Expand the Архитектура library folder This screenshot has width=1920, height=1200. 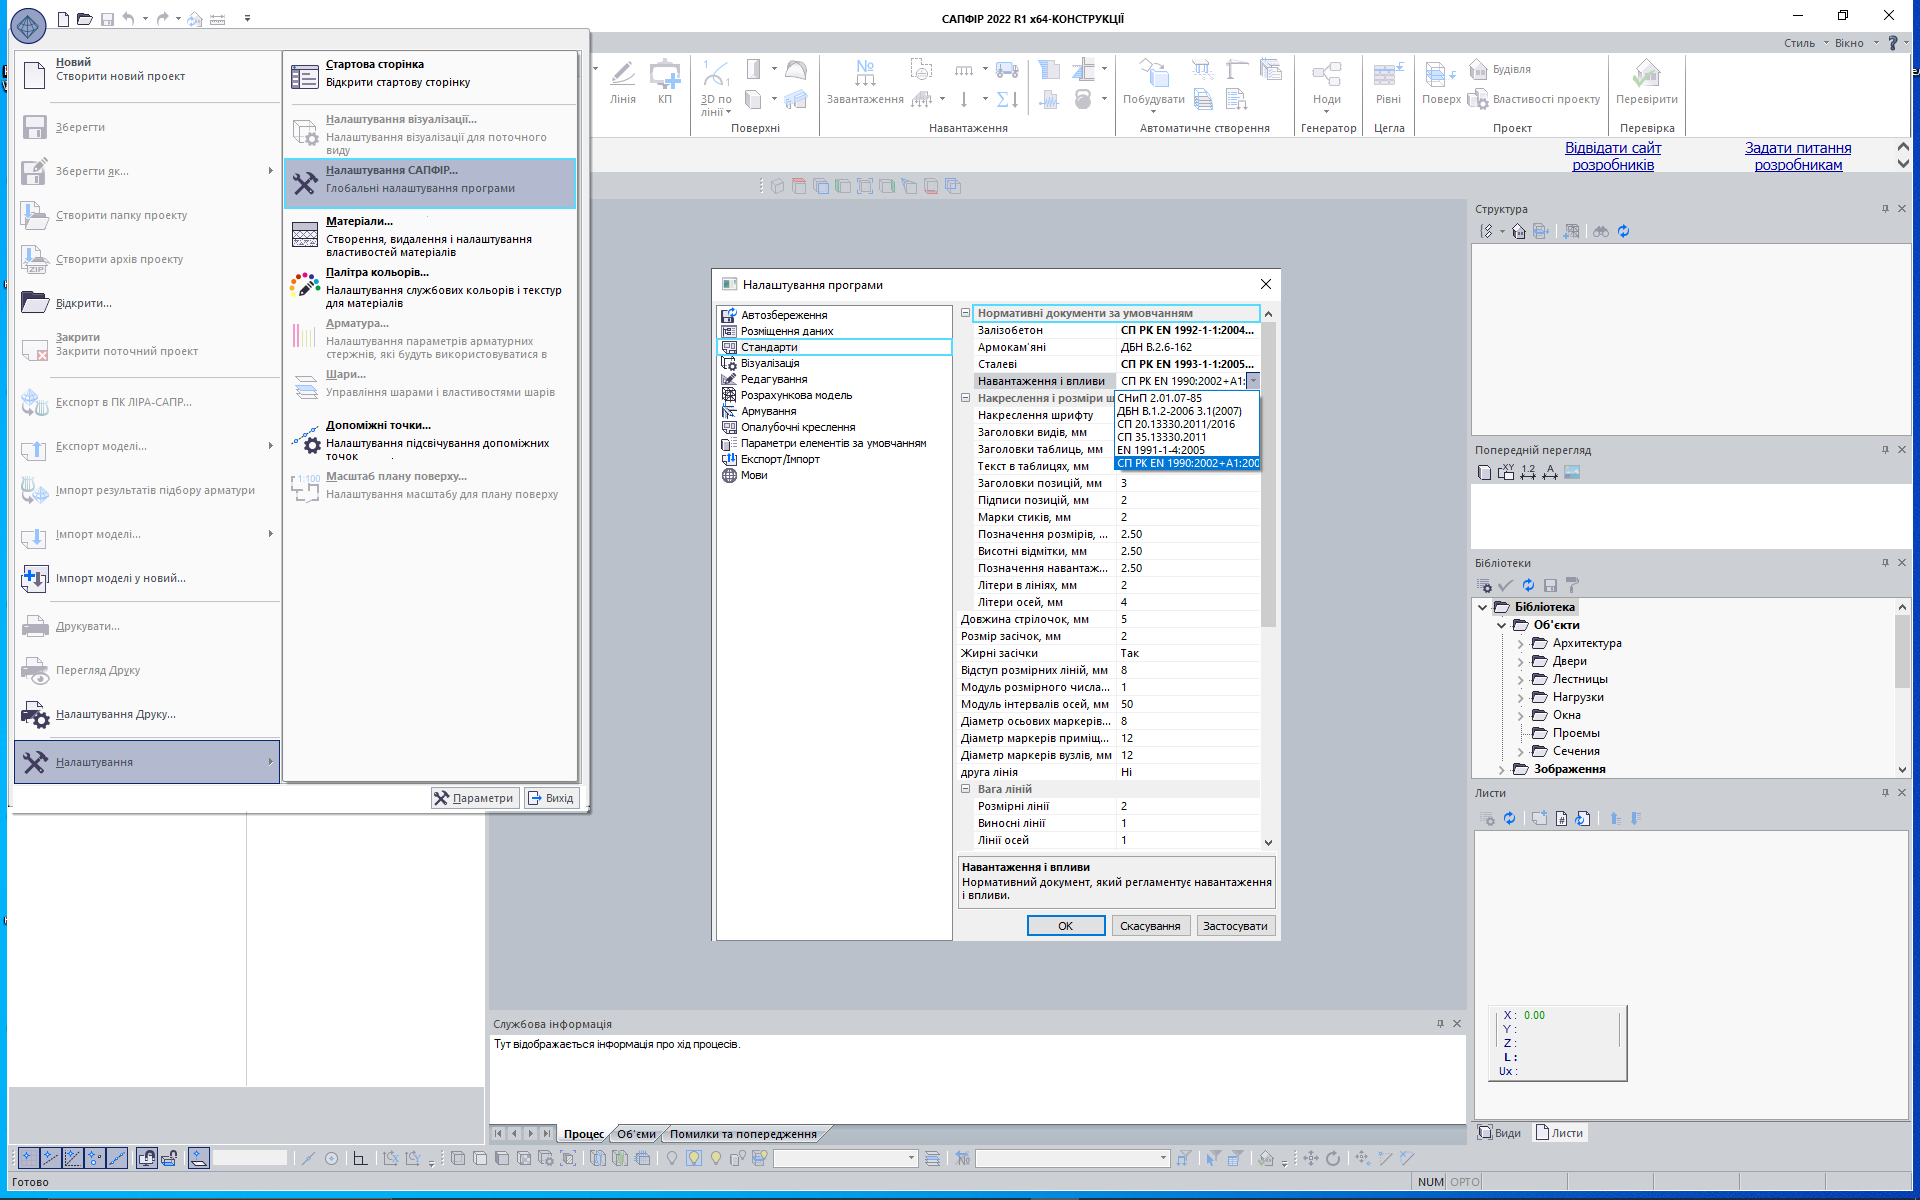[x=1520, y=644]
